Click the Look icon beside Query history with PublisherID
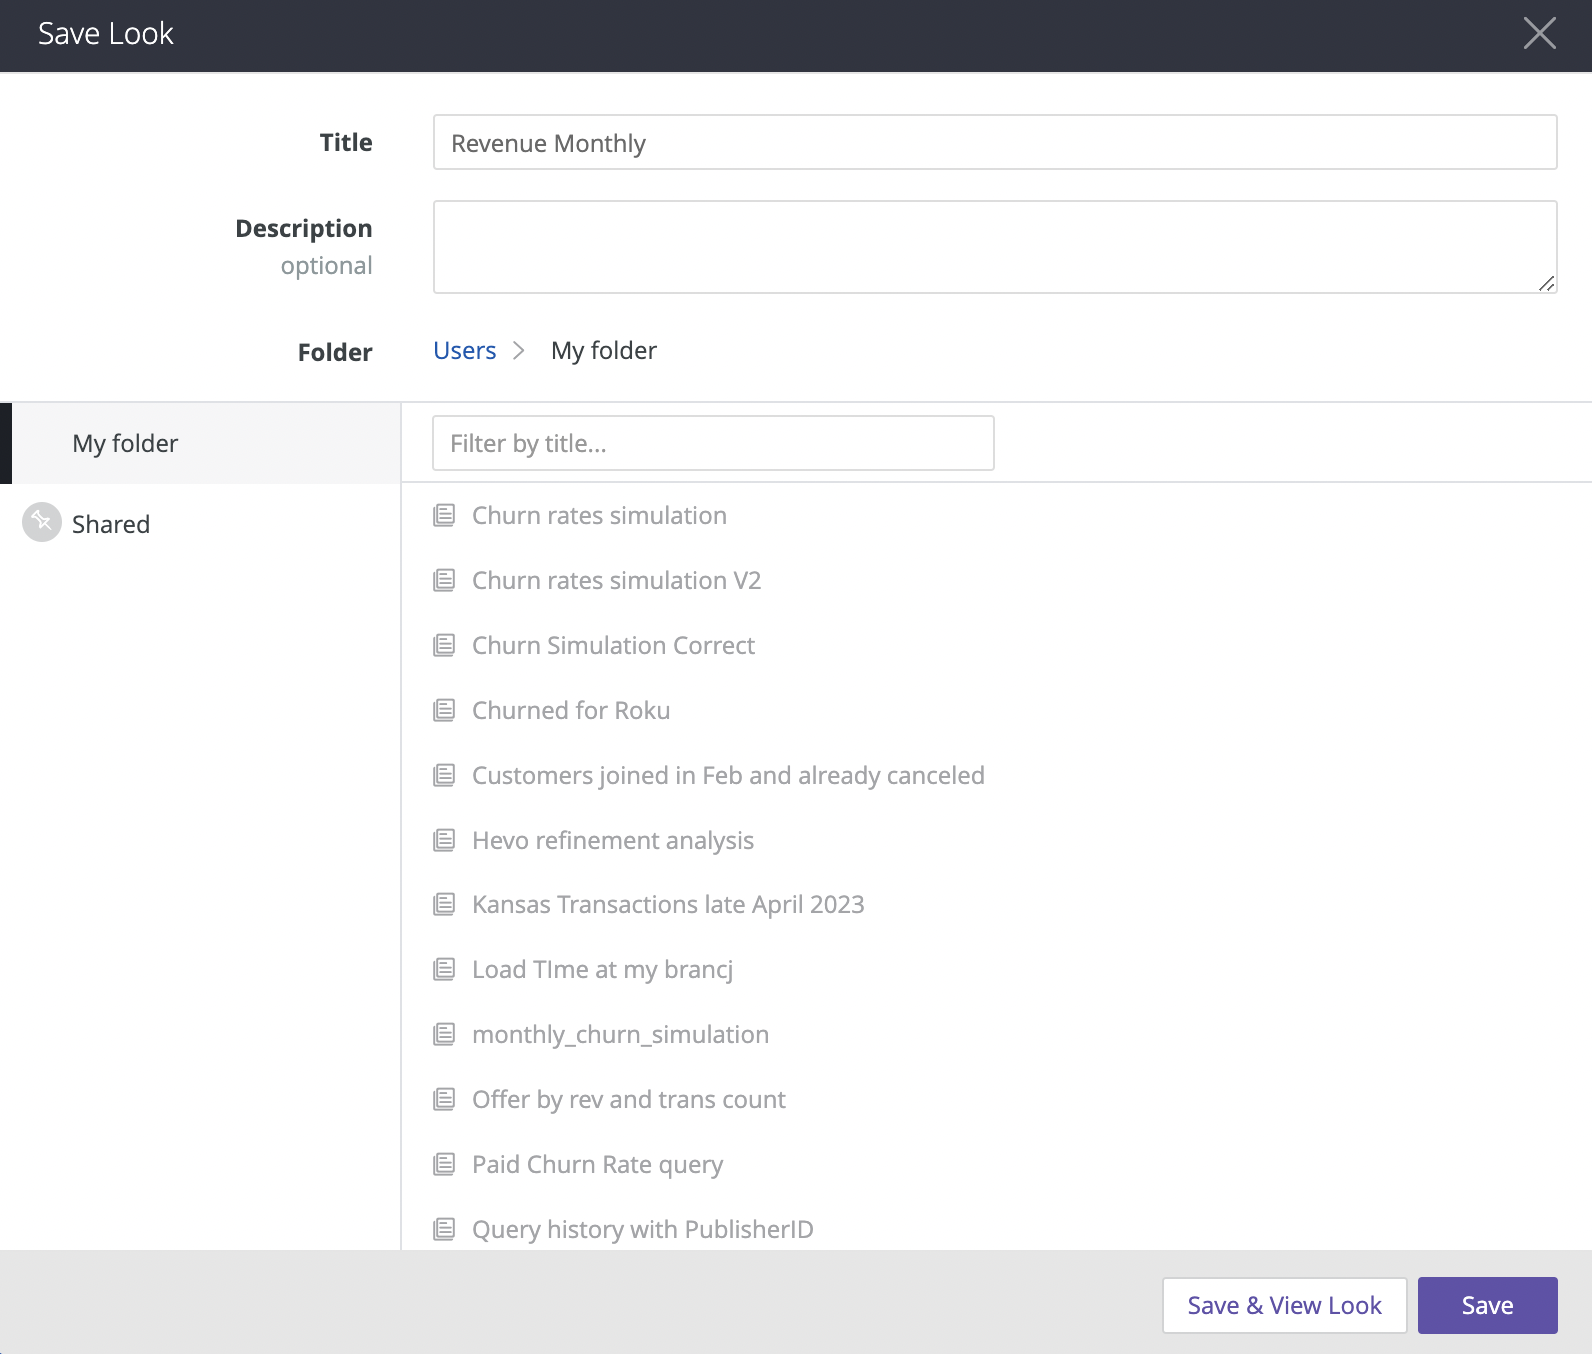Viewport: 1592px width, 1354px height. pyautogui.click(x=444, y=1230)
